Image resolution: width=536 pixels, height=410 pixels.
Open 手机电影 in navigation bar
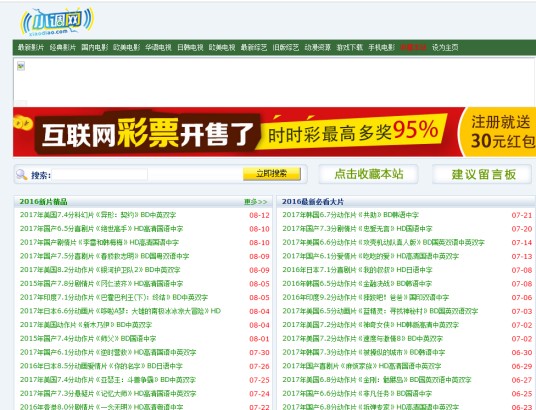point(381,48)
